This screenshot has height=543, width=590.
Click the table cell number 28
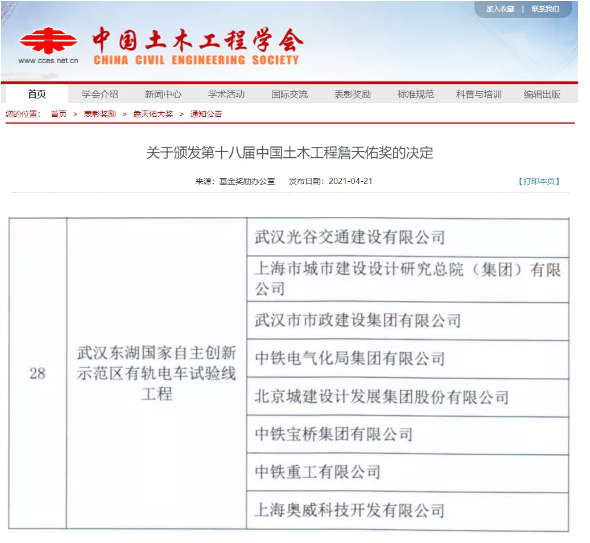[37, 373]
